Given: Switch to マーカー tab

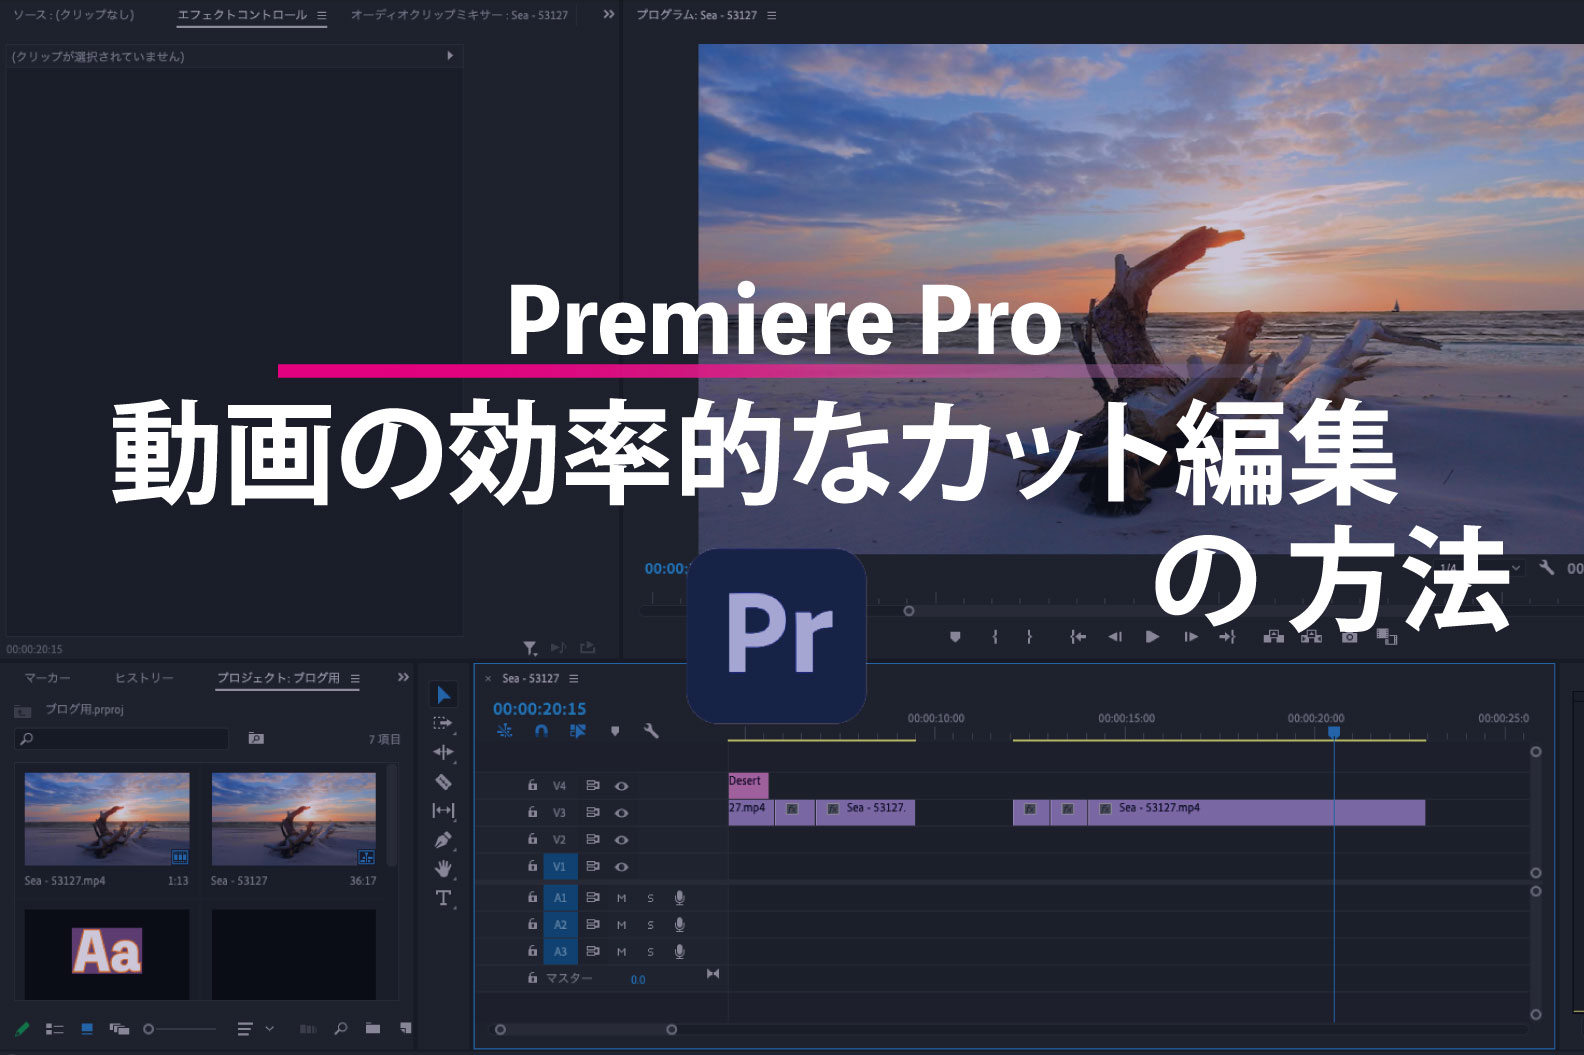Looking at the screenshot, I should click(47, 678).
